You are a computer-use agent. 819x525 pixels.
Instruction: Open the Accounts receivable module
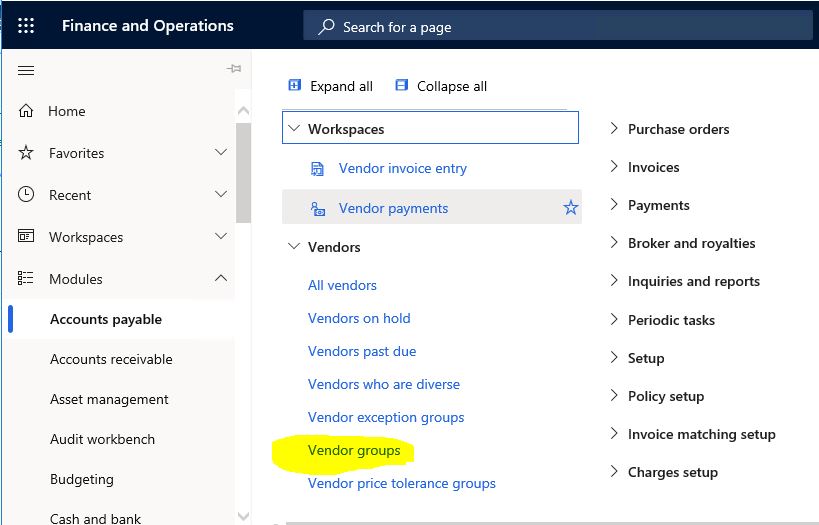click(111, 359)
